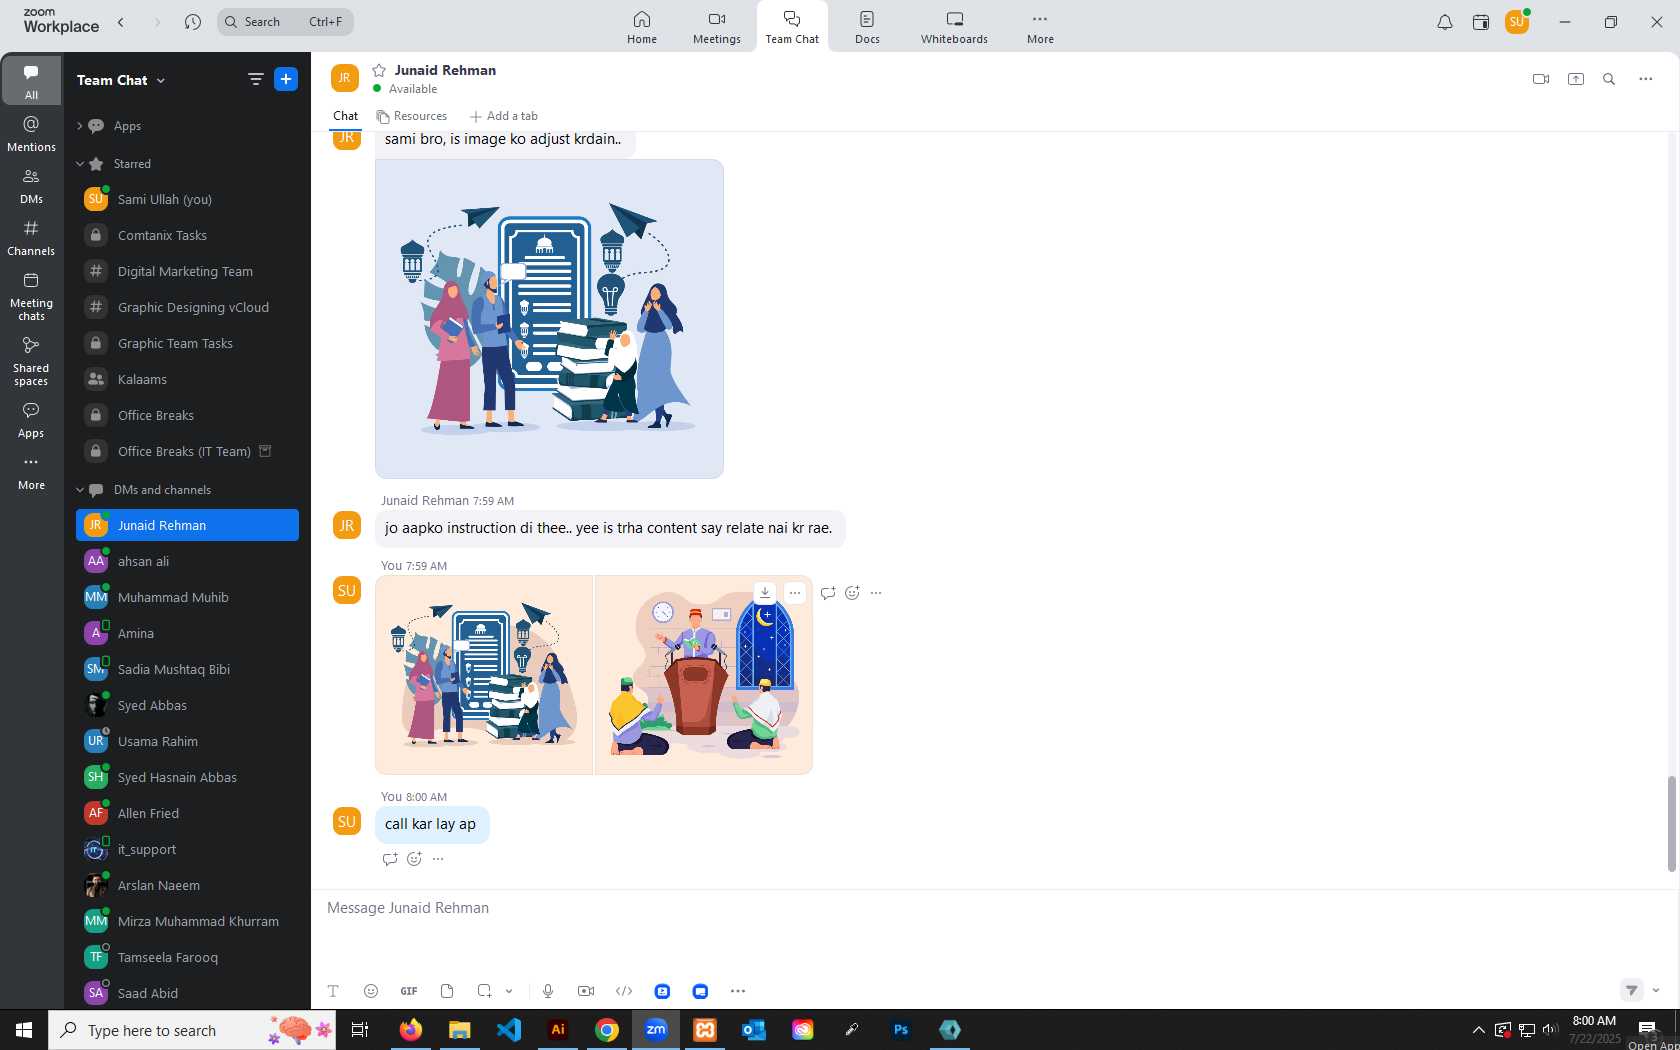1680x1050 pixels.
Task: Click Add a tab
Action: click(x=504, y=116)
